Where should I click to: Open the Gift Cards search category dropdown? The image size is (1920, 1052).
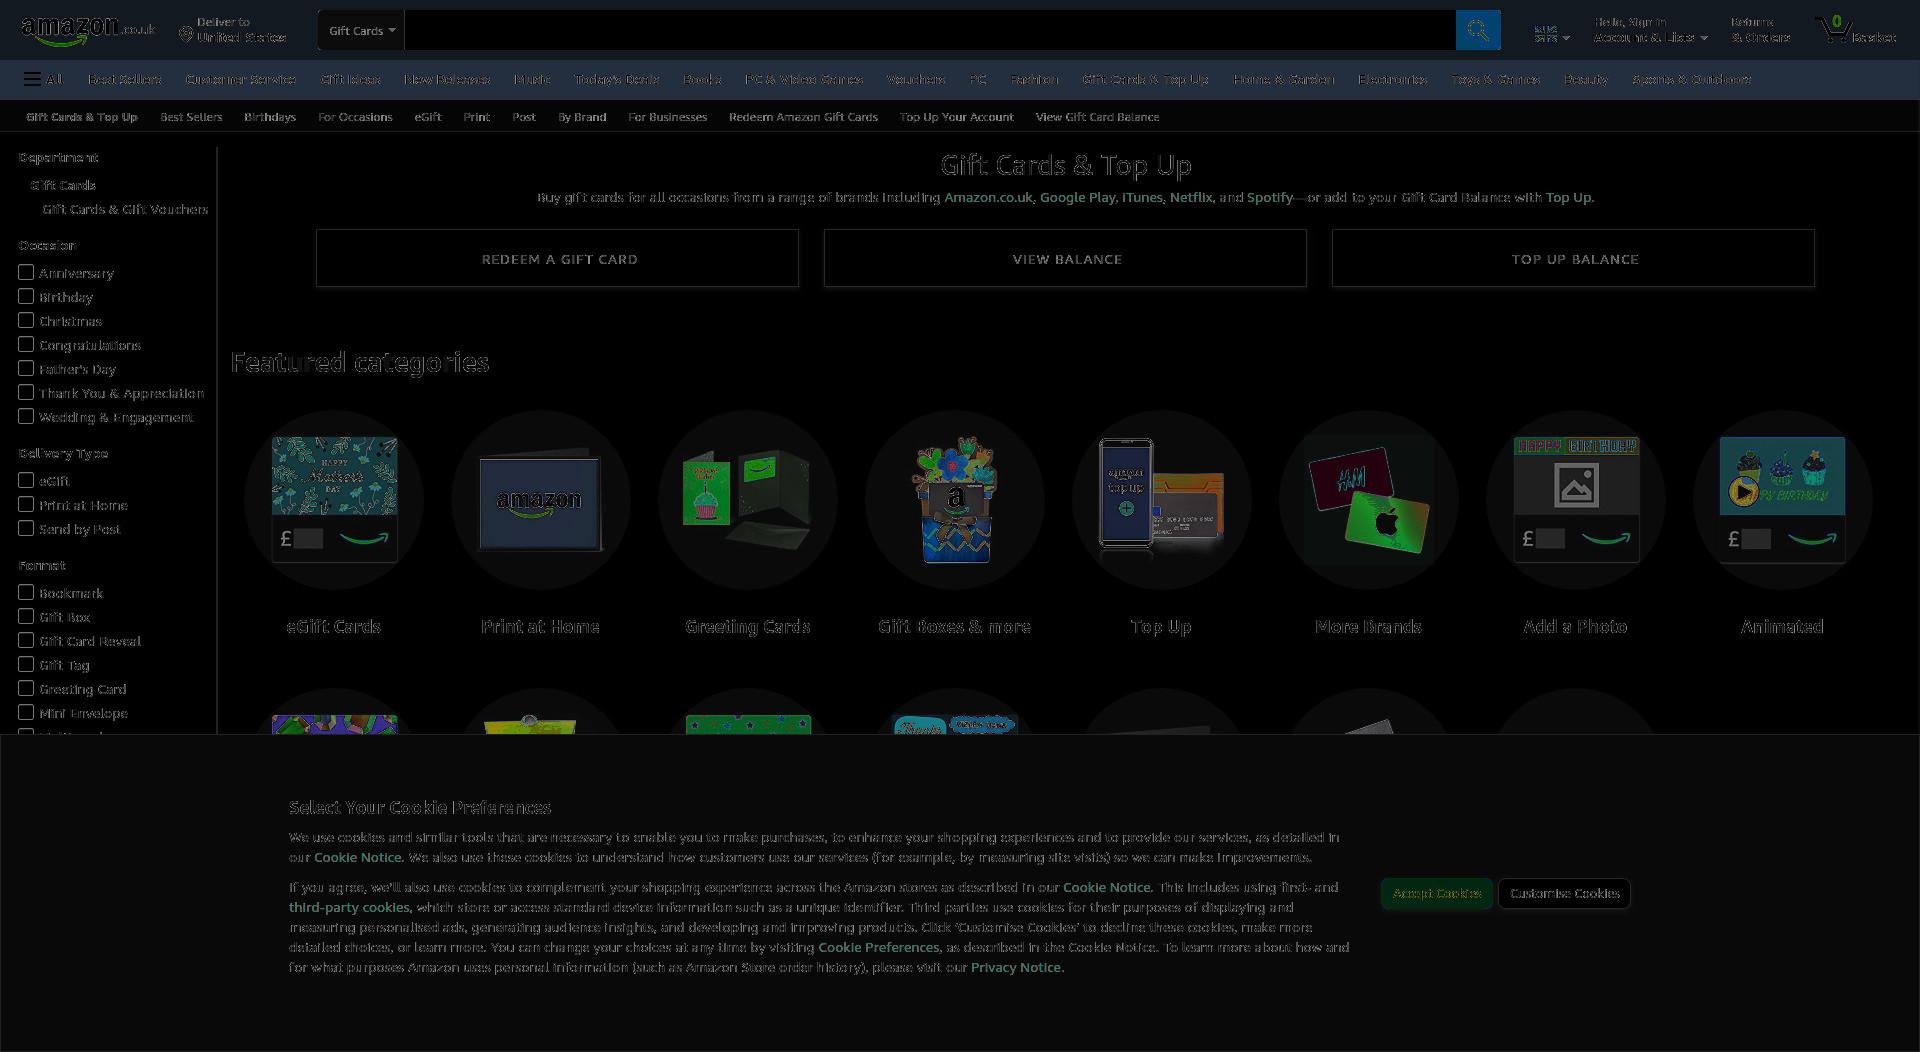point(361,30)
